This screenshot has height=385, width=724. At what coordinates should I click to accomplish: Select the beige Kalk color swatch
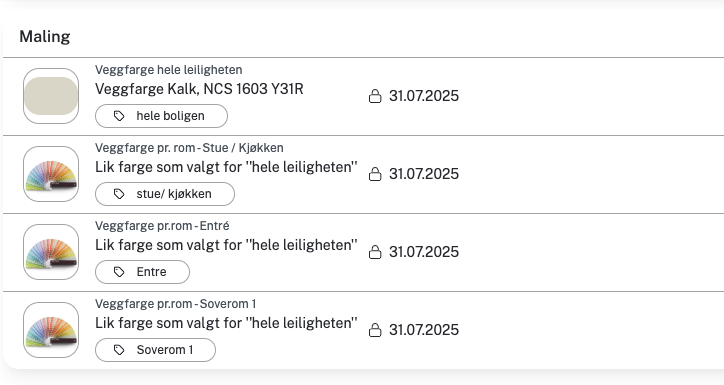point(51,96)
